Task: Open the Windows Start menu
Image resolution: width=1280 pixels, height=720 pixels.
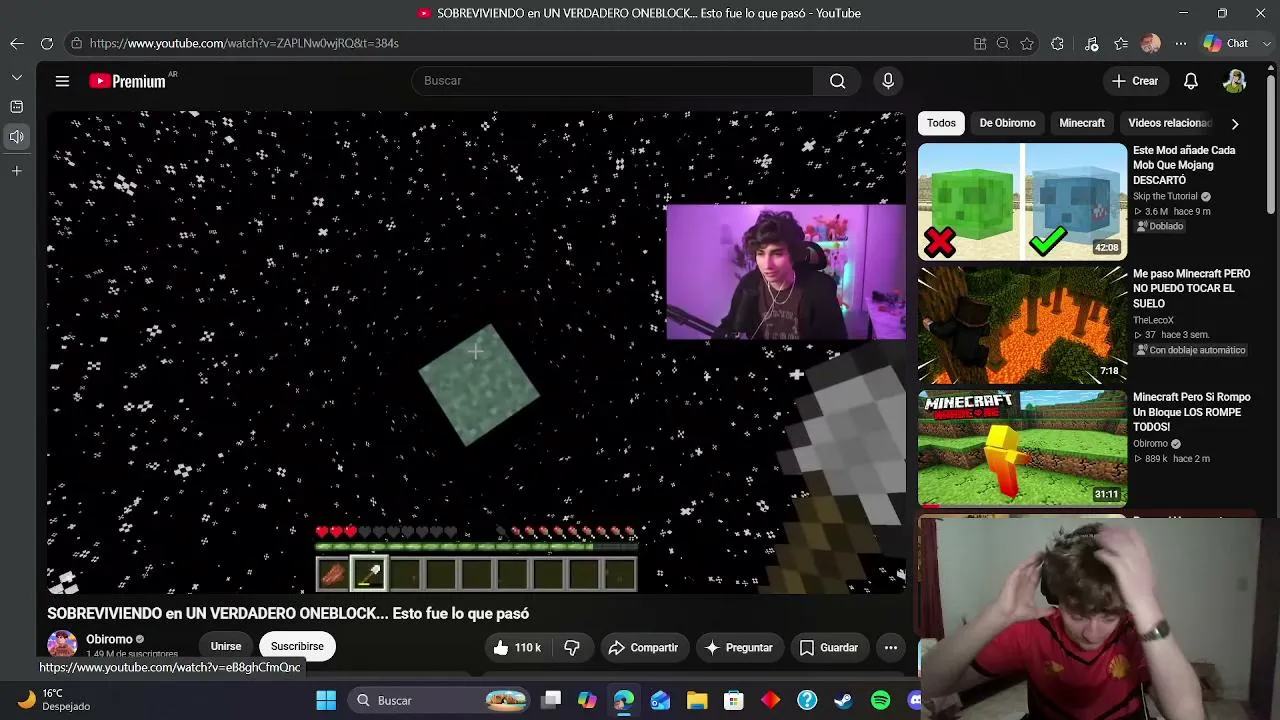Action: point(326,700)
